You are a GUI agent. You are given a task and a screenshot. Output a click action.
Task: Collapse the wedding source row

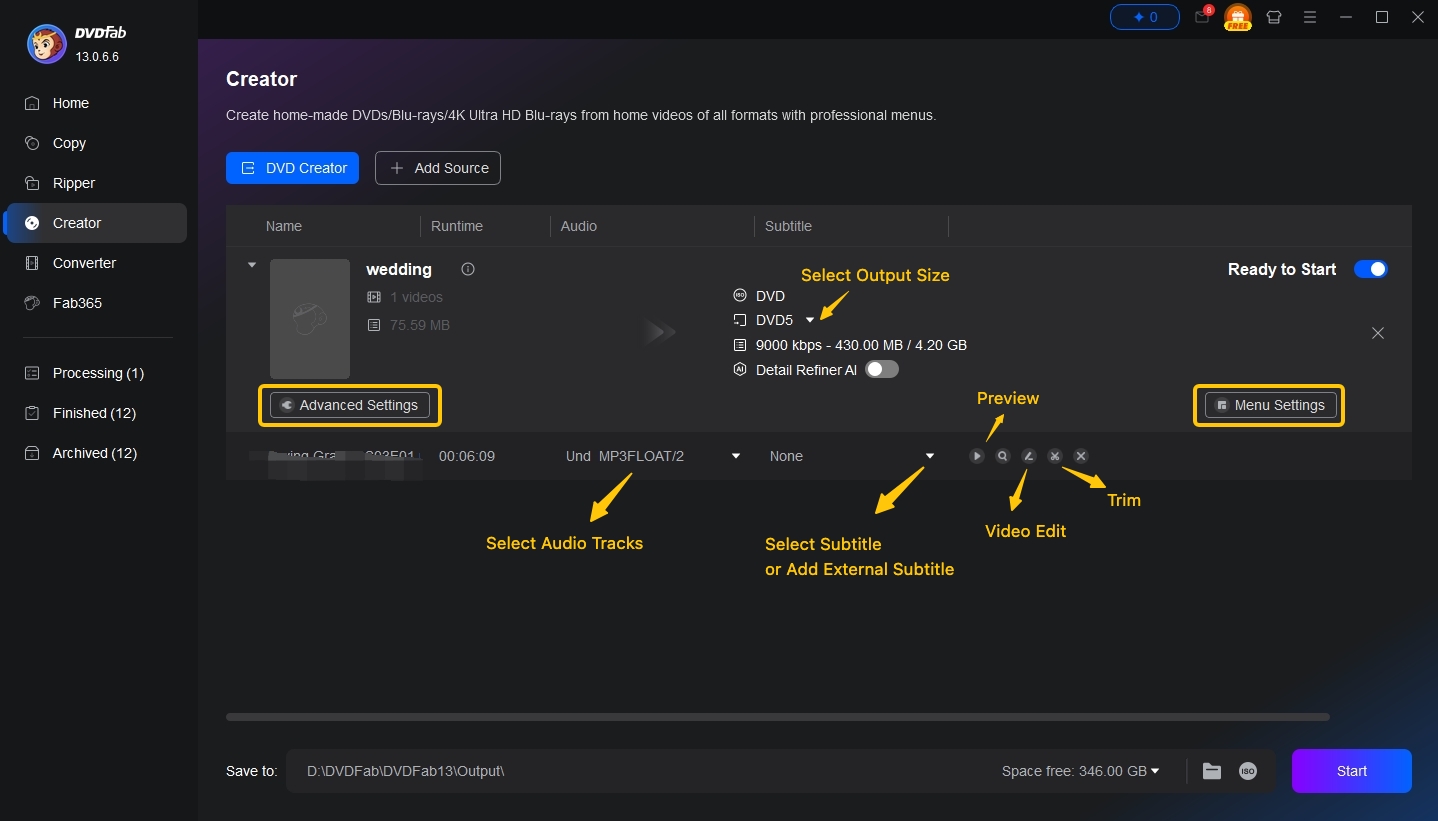point(252,265)
